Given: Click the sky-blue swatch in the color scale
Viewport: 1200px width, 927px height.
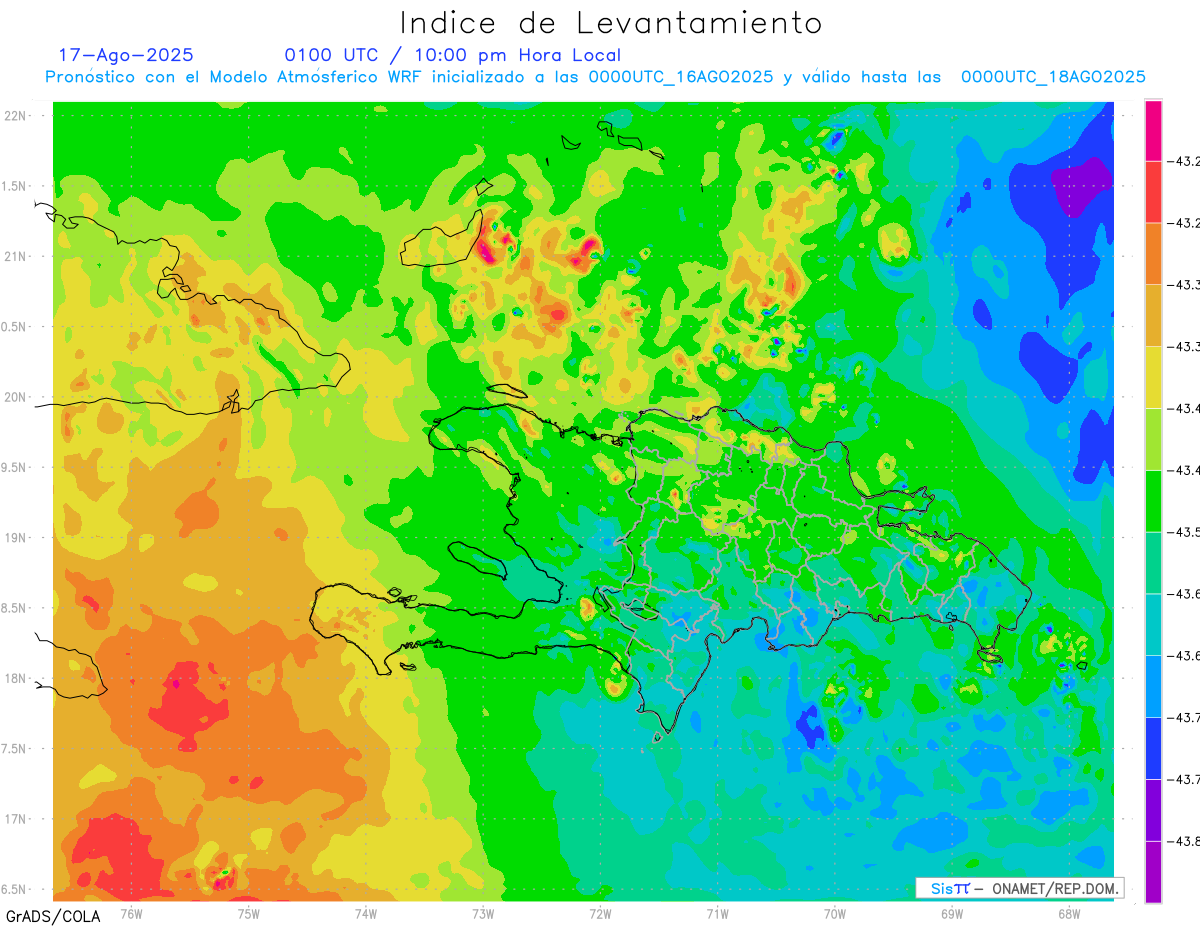Looking at the screenshot, I should coord(1153,686).
